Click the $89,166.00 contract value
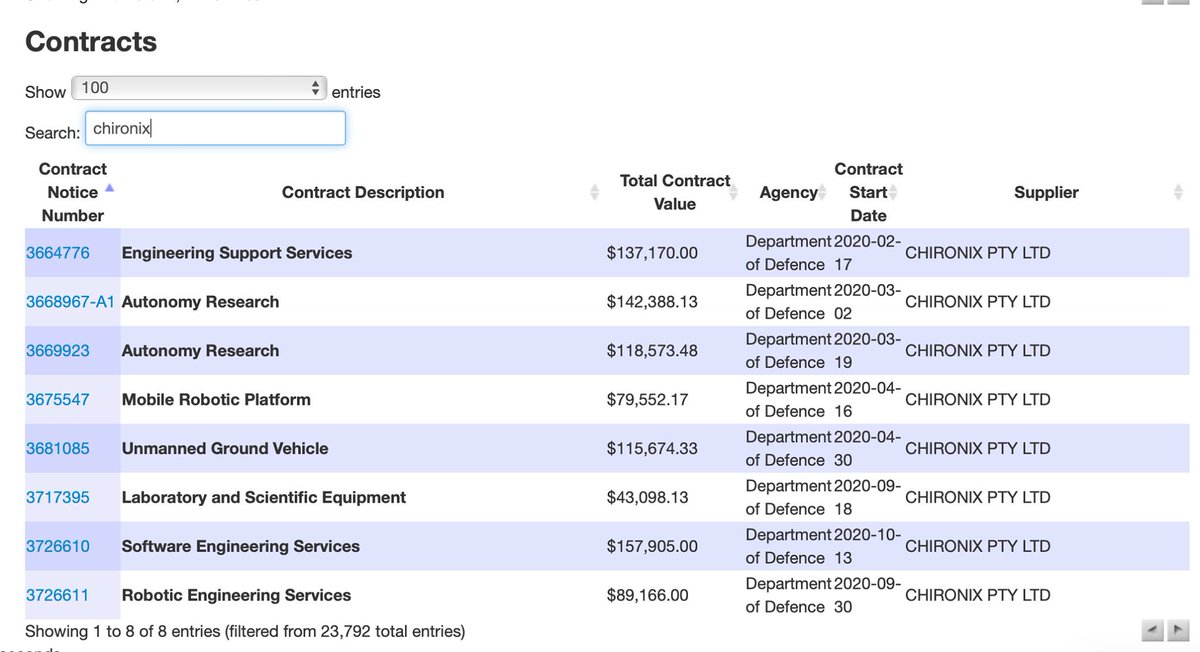Screen dimensions: 1200x652 648,596
